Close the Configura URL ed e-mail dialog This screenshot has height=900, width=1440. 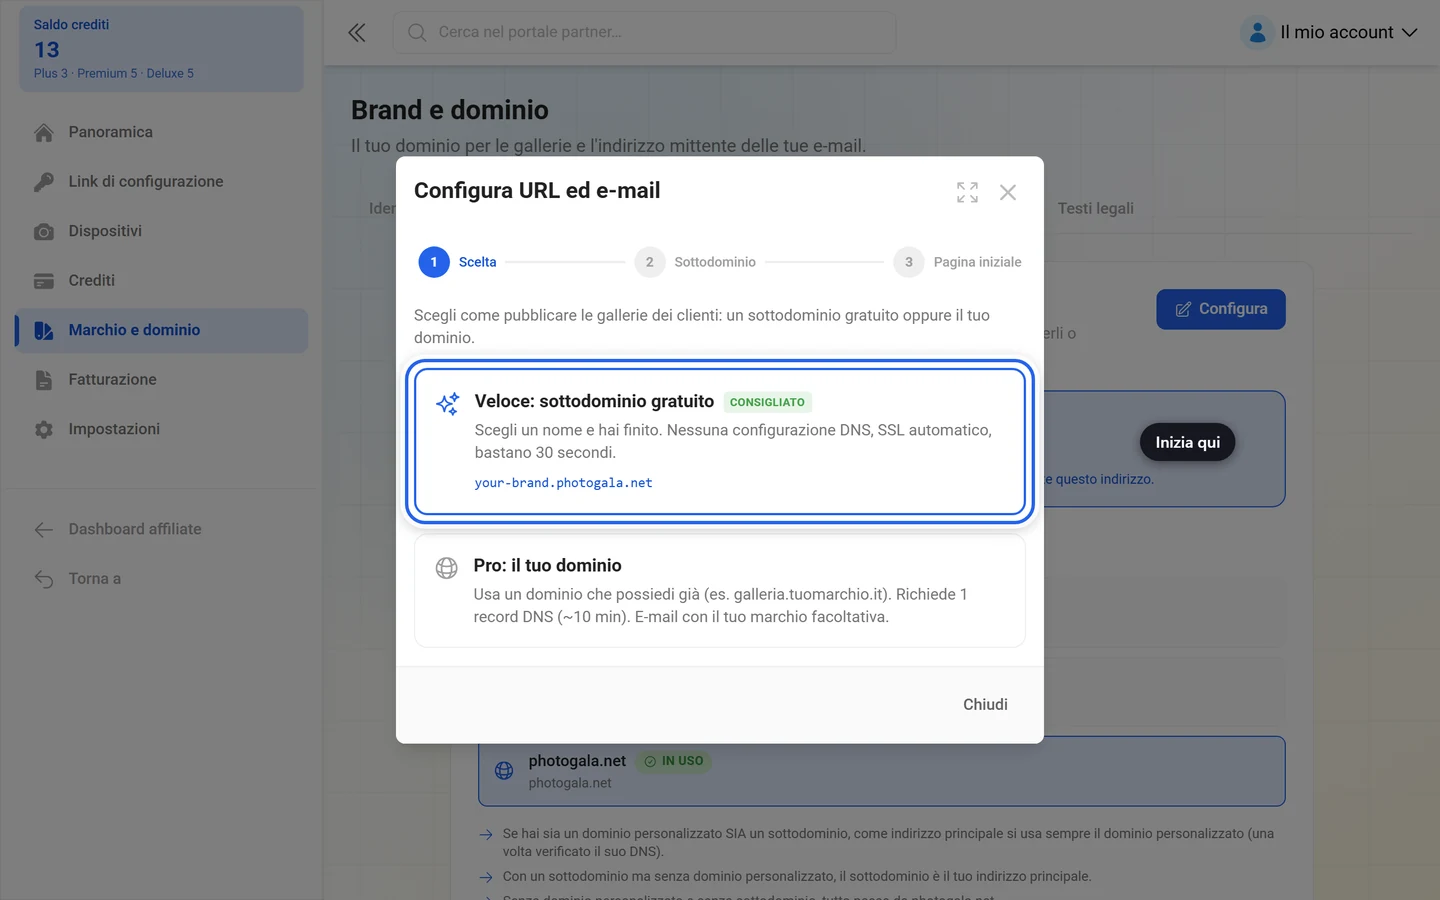pyautogui.click(x=1008, y=192)
